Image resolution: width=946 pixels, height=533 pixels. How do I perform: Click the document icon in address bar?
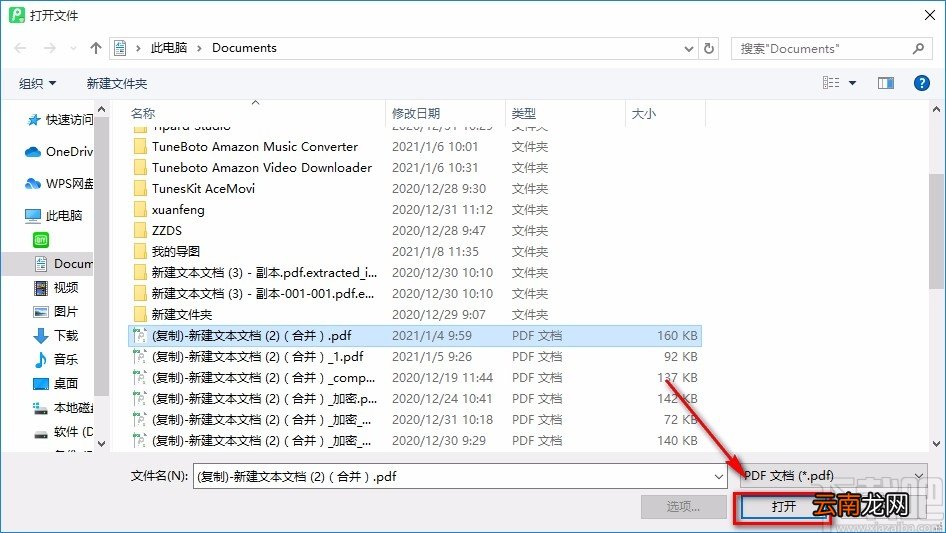[121, 48]
